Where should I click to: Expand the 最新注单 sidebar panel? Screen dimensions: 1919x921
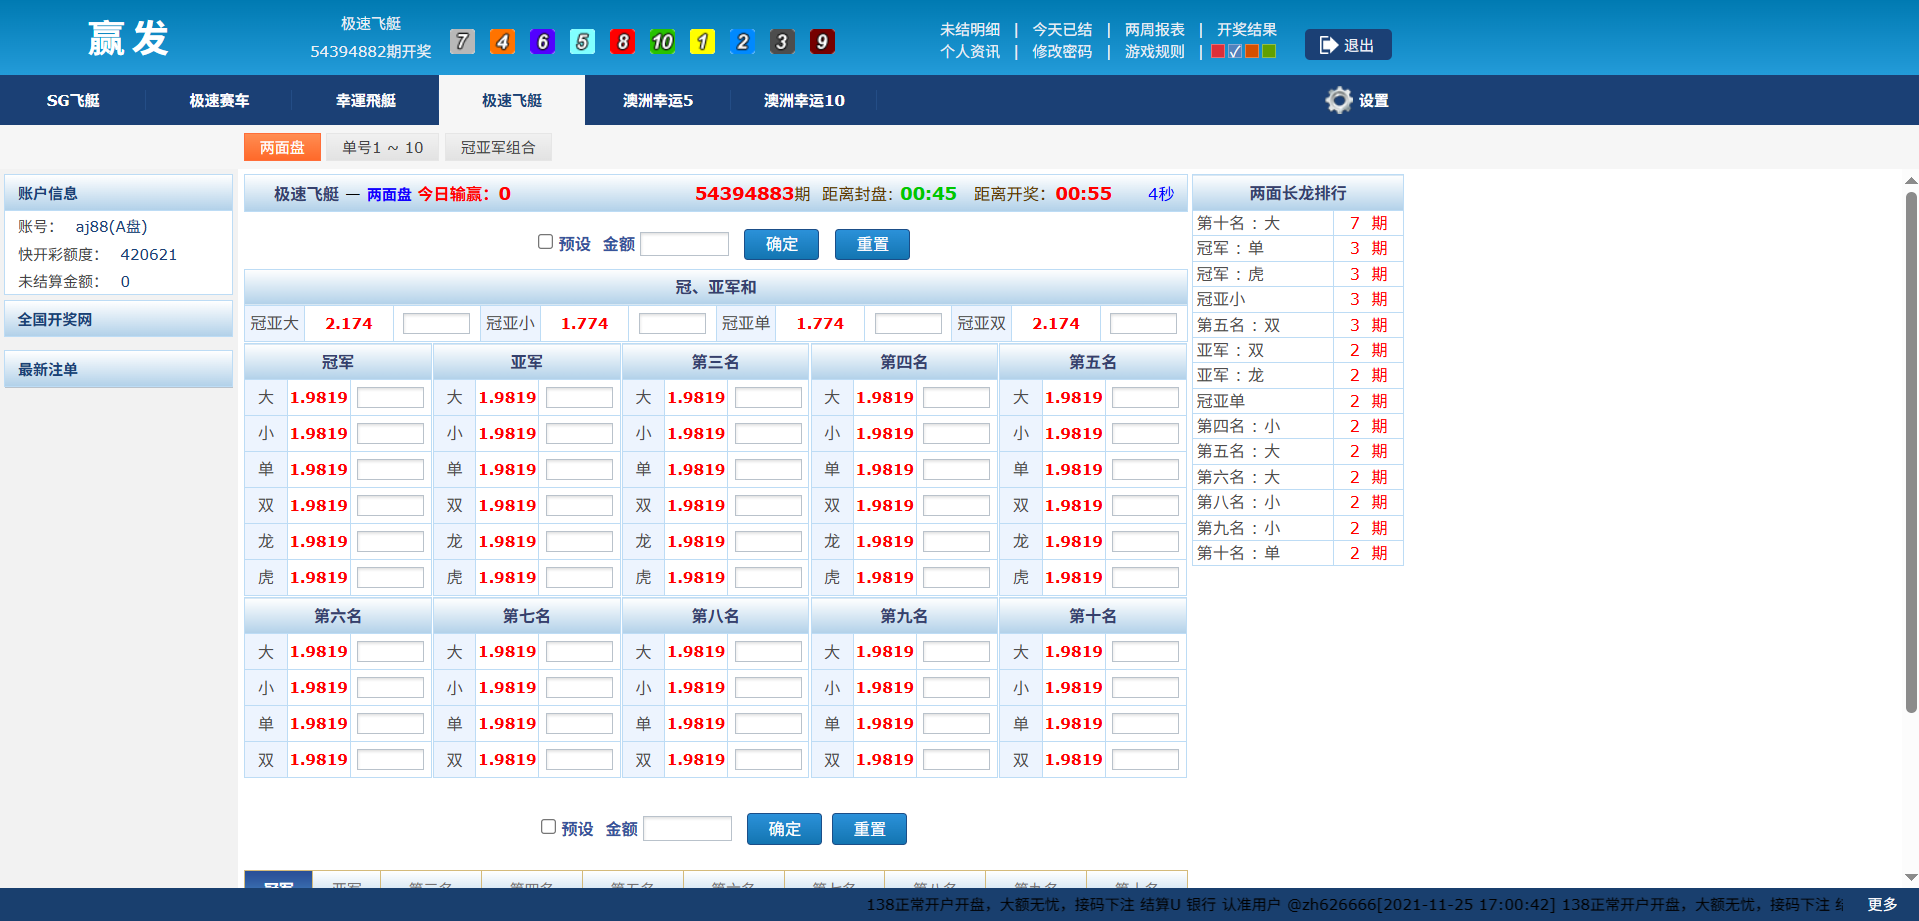118,369
